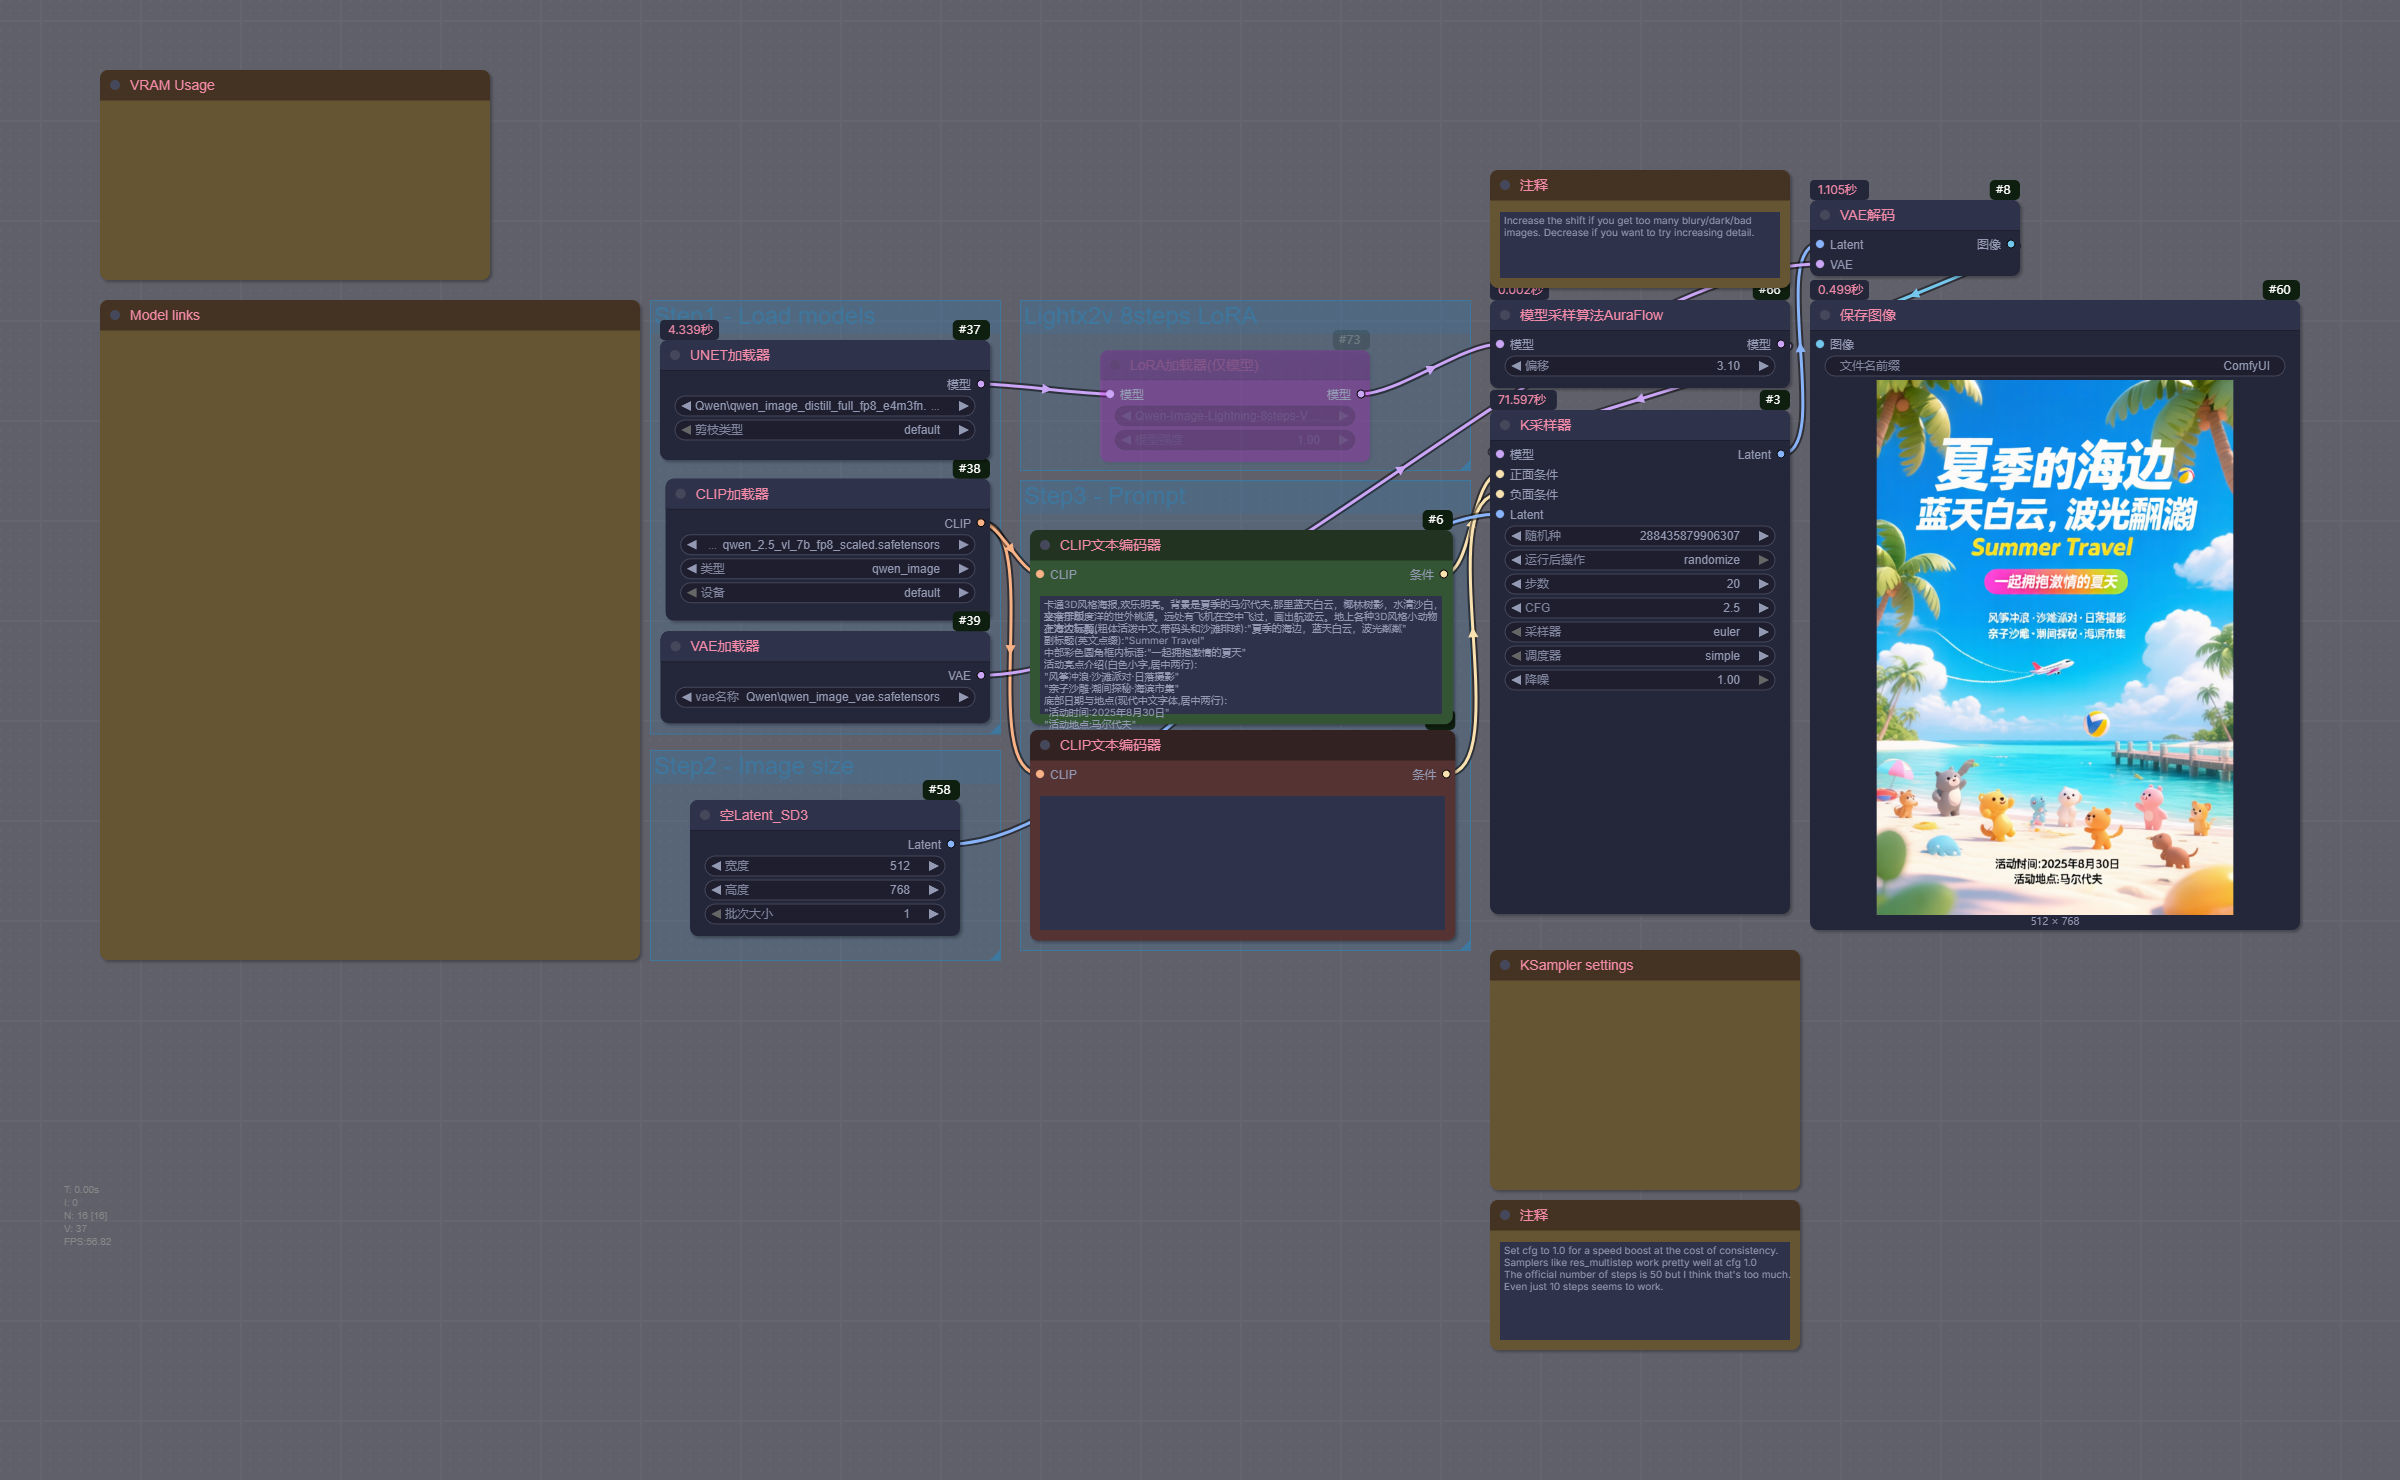The height and width of the screenshot is (1480, 2400).
Task: Click the K采样器 node title dot
Action: (x=1505, y=425)
